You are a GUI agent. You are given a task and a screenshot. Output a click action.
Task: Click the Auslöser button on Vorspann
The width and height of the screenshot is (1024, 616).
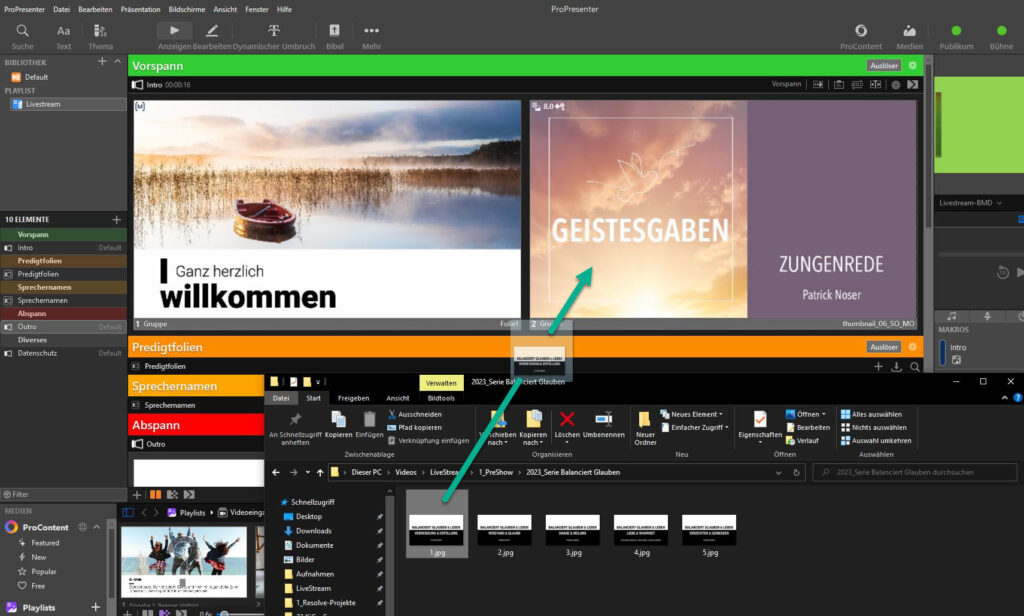point(883,66)
